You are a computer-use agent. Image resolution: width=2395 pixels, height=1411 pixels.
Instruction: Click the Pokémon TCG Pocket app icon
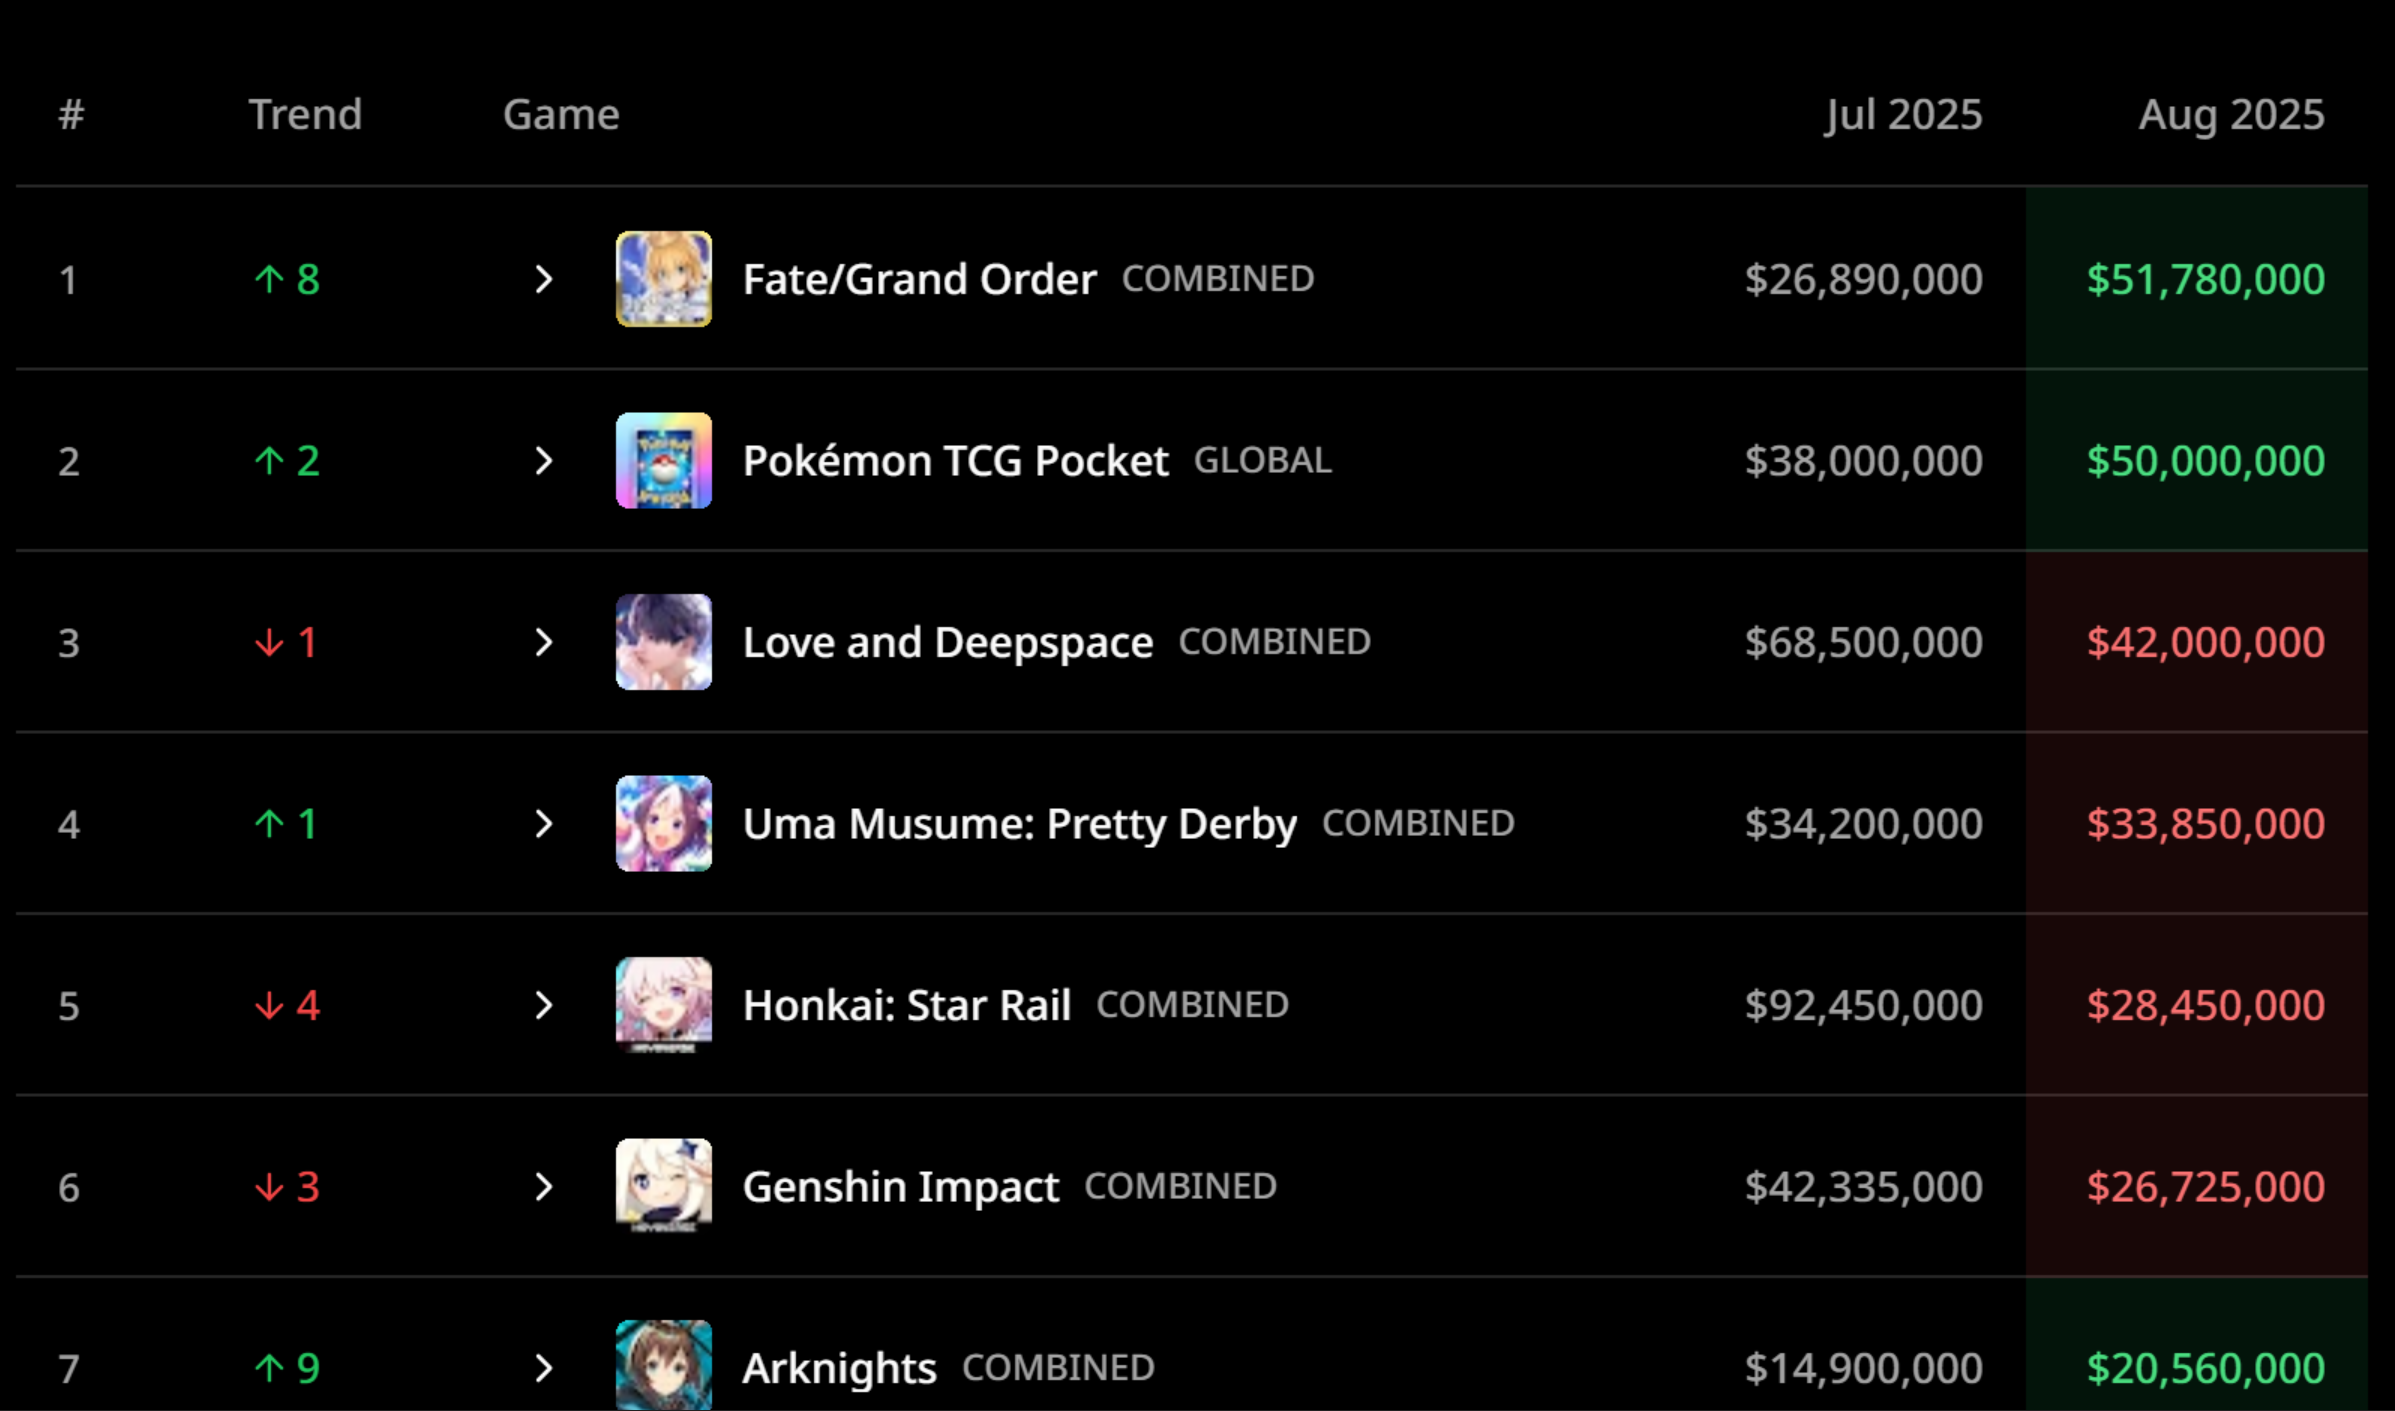[x=664, y=461]
